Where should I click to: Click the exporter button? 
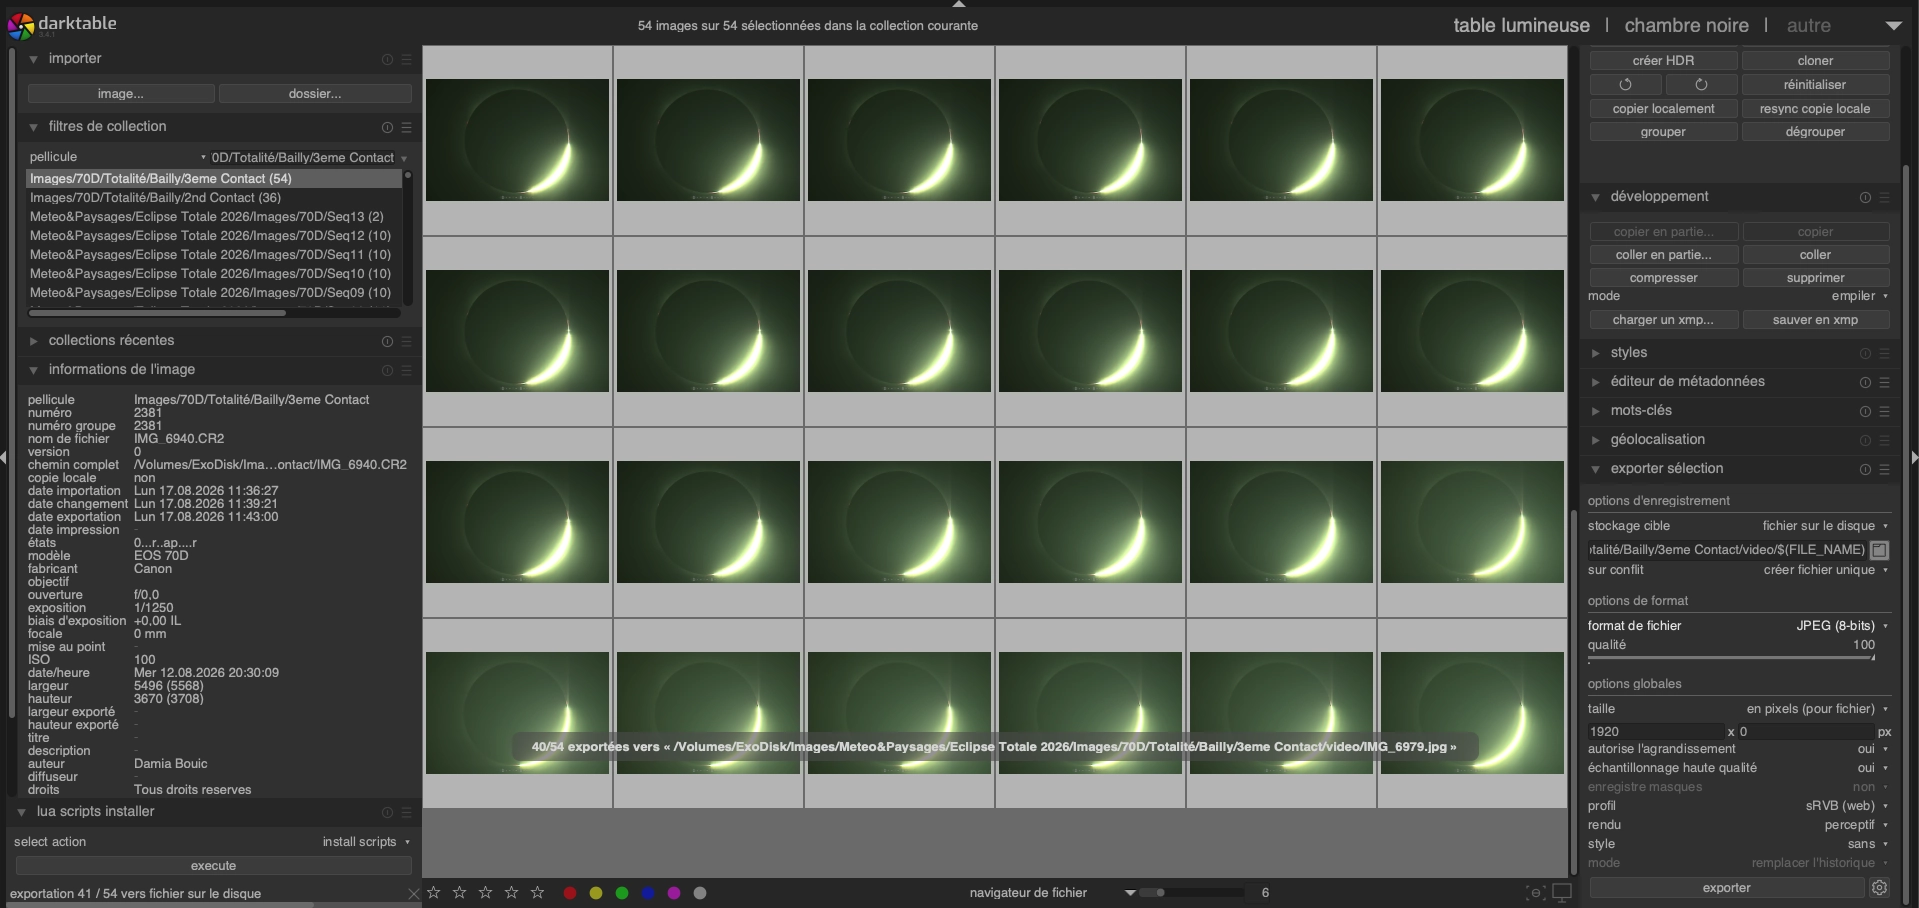pyautogui.click(x=1727, y=888)
